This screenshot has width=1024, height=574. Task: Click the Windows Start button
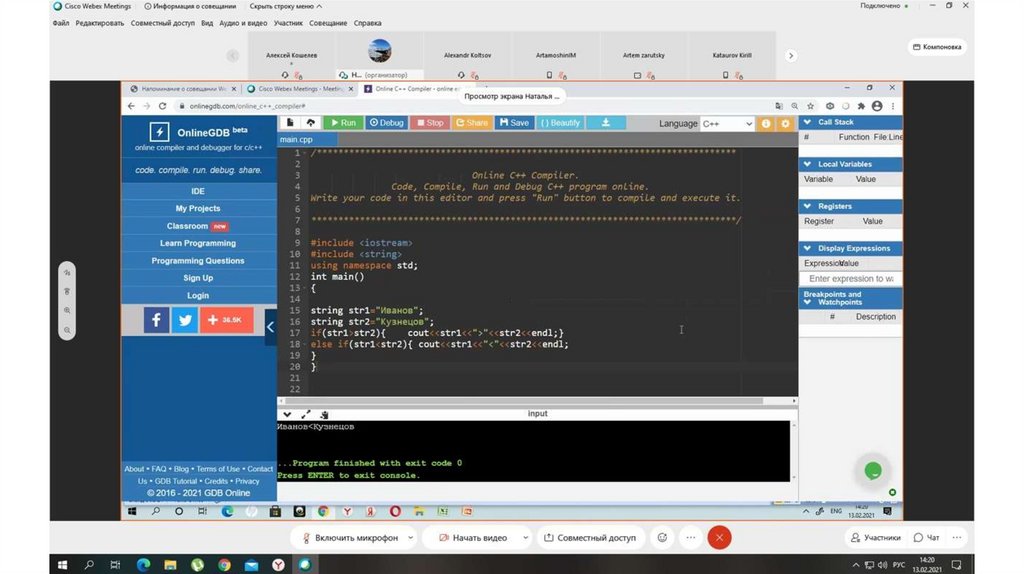(x=63, y=565)
